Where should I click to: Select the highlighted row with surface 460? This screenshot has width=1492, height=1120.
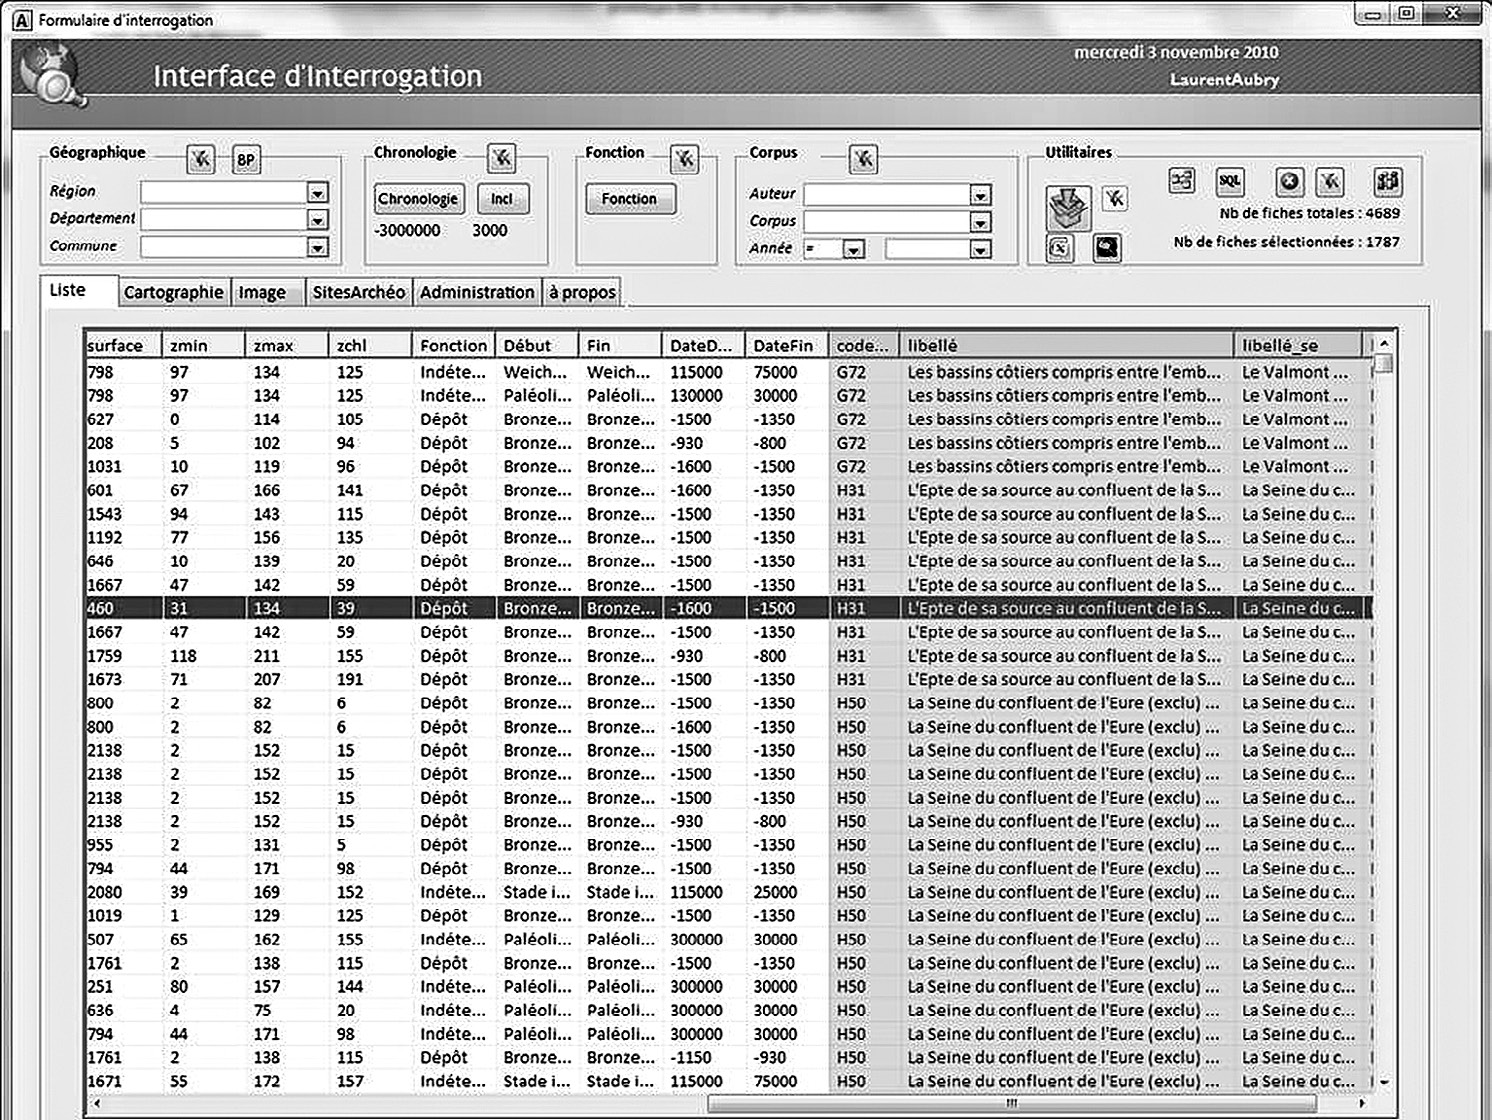click(x=728, y=608)
